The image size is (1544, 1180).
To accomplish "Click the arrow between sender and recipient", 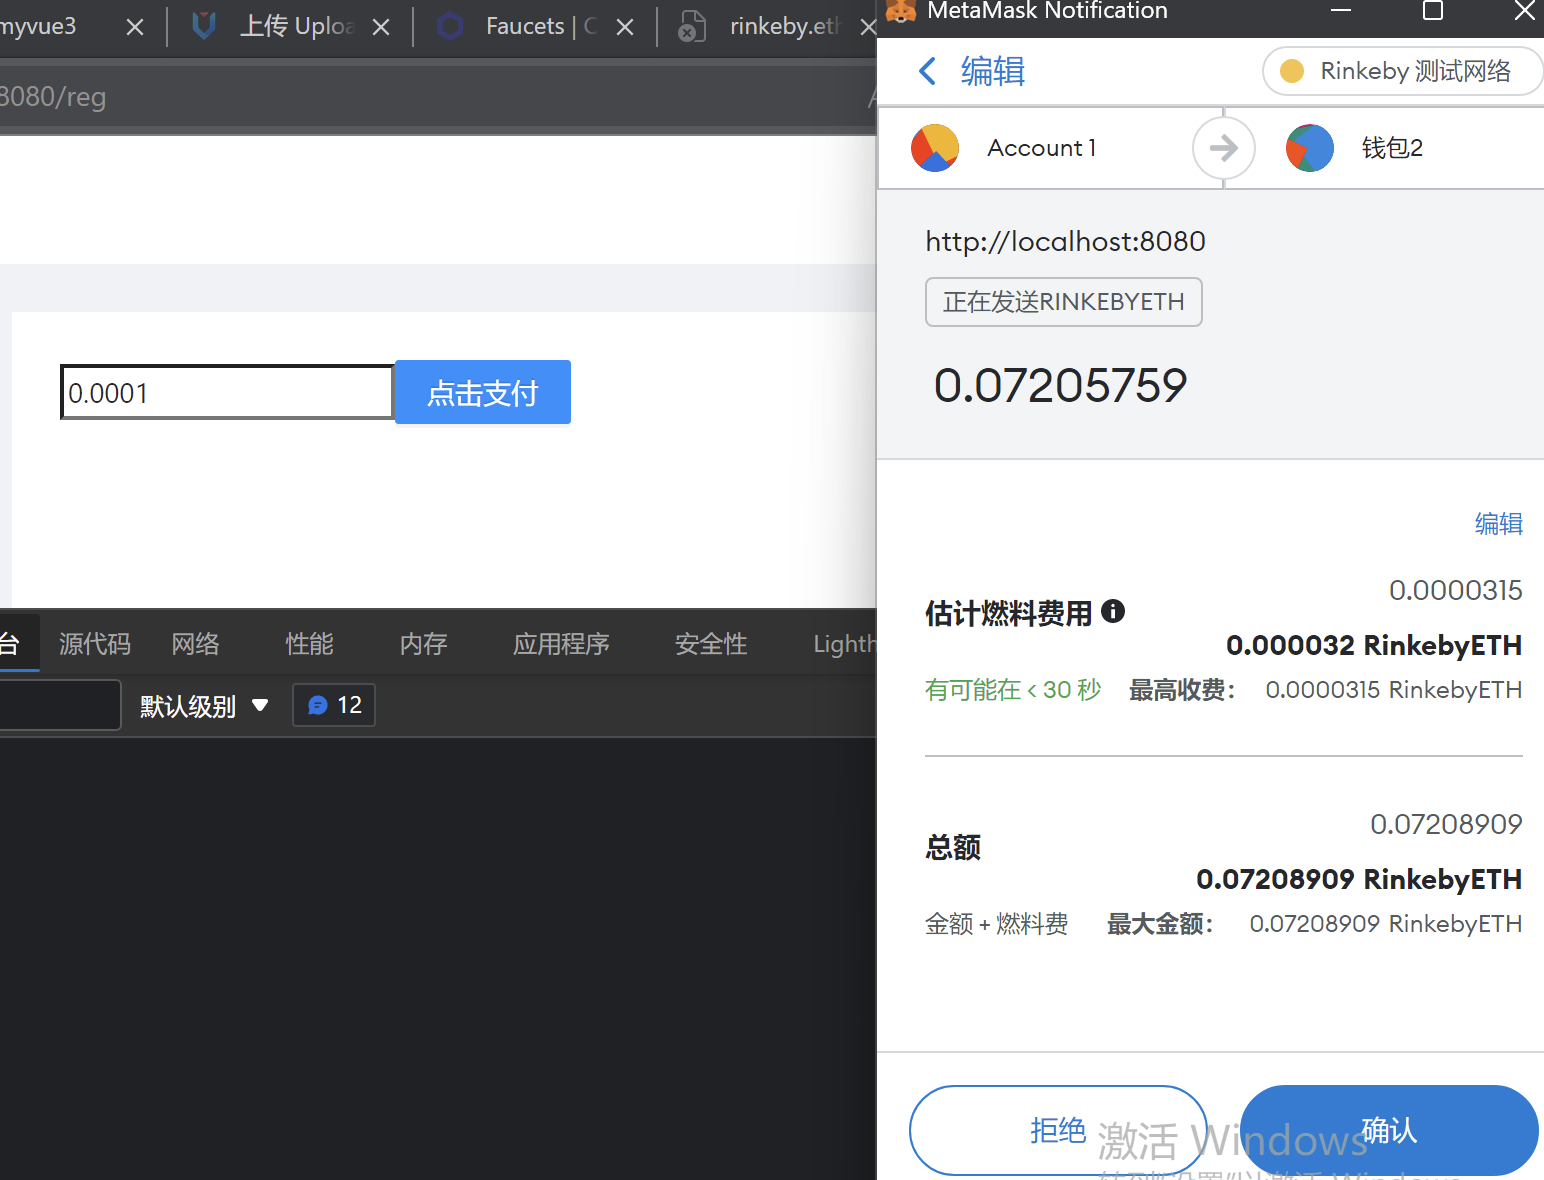I will (x=1224, y=148).
